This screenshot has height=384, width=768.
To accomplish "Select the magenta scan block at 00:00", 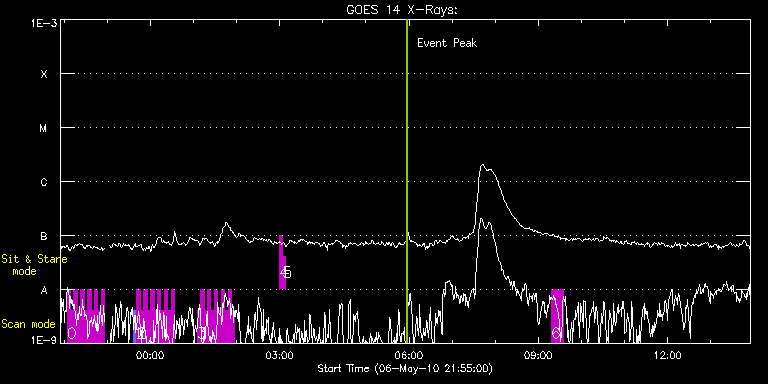I will tap(155, 316).
